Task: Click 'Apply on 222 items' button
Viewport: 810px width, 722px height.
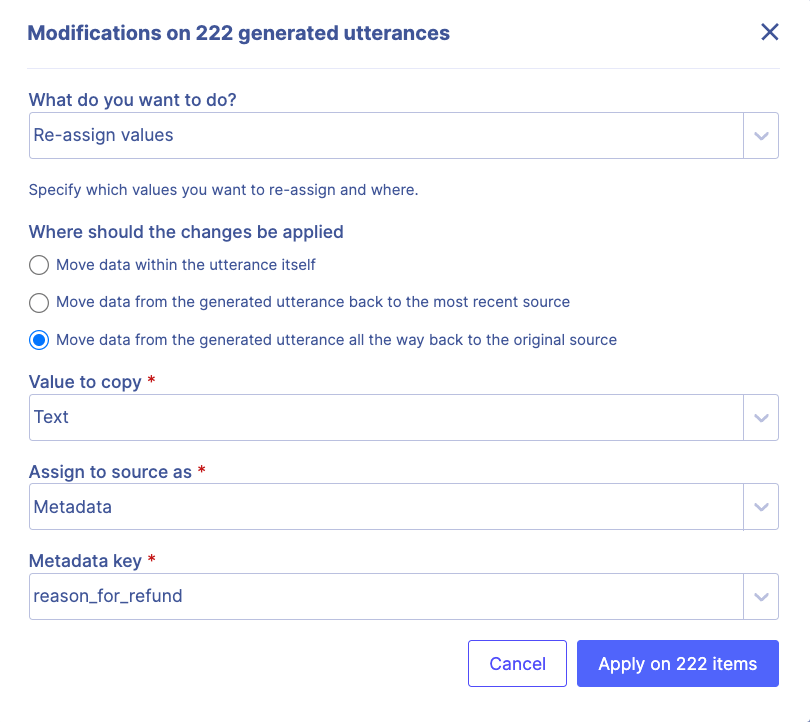Action: [677, 664]
